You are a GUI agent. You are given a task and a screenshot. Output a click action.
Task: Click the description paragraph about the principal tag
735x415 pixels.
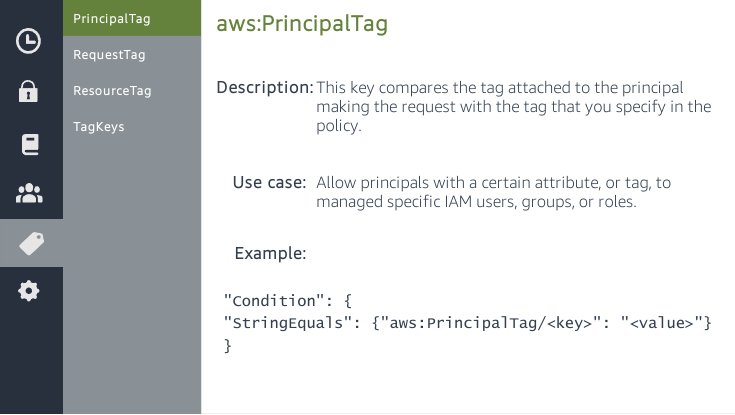[513, 107]
